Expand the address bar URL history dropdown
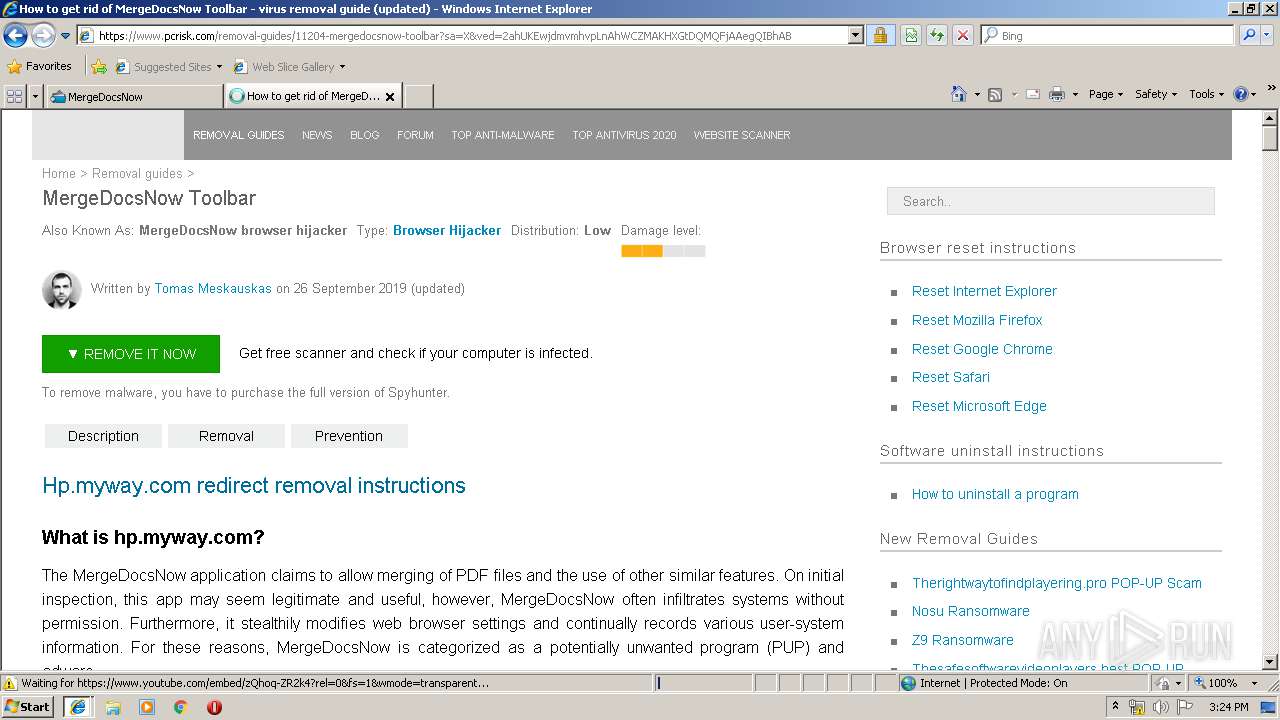1280x720 pixels. 855,35
